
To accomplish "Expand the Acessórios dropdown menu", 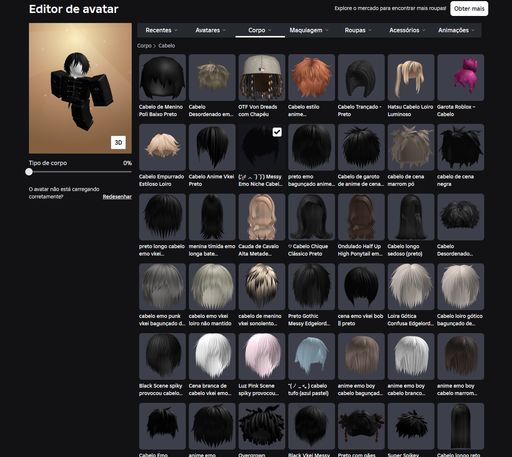I will point(407,30).
